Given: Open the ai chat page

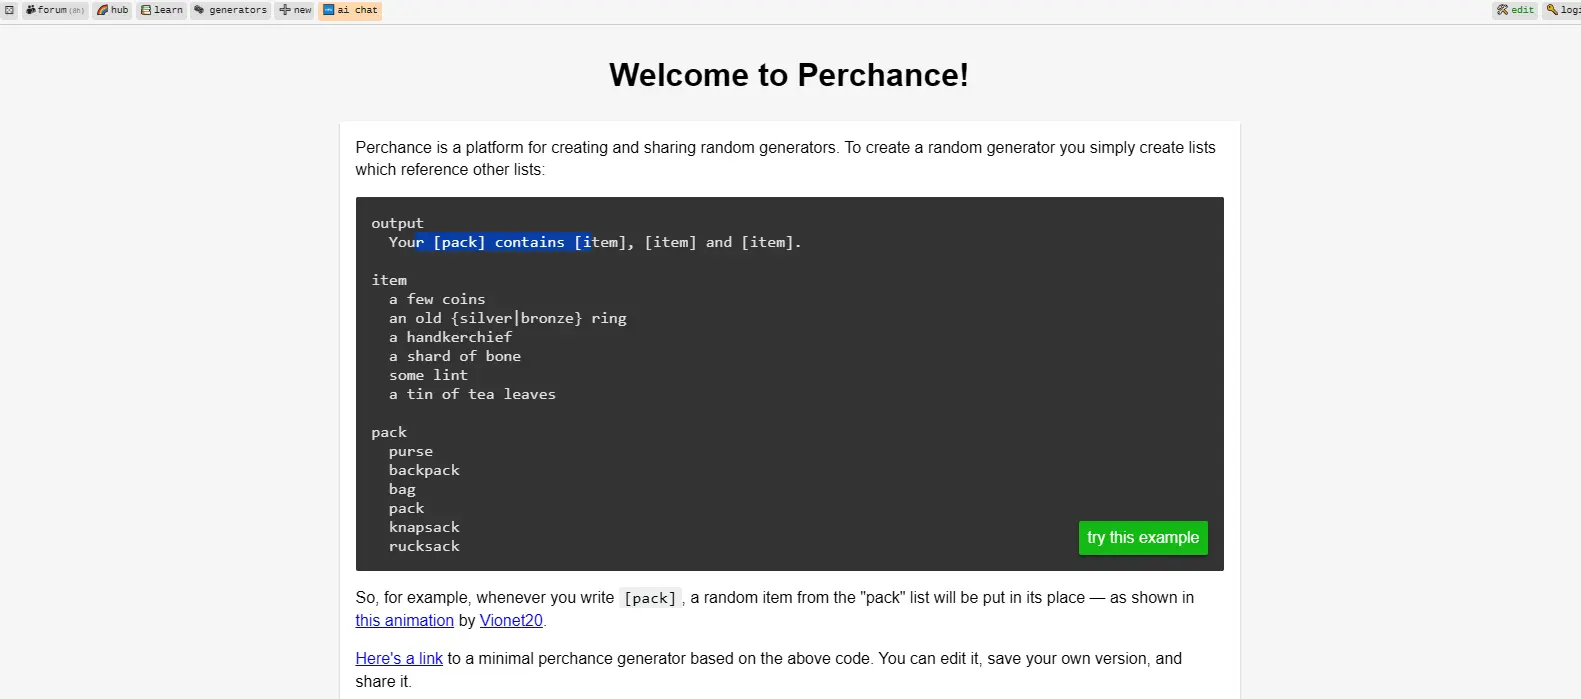Looking at the screenshot, I should point(350,10).
